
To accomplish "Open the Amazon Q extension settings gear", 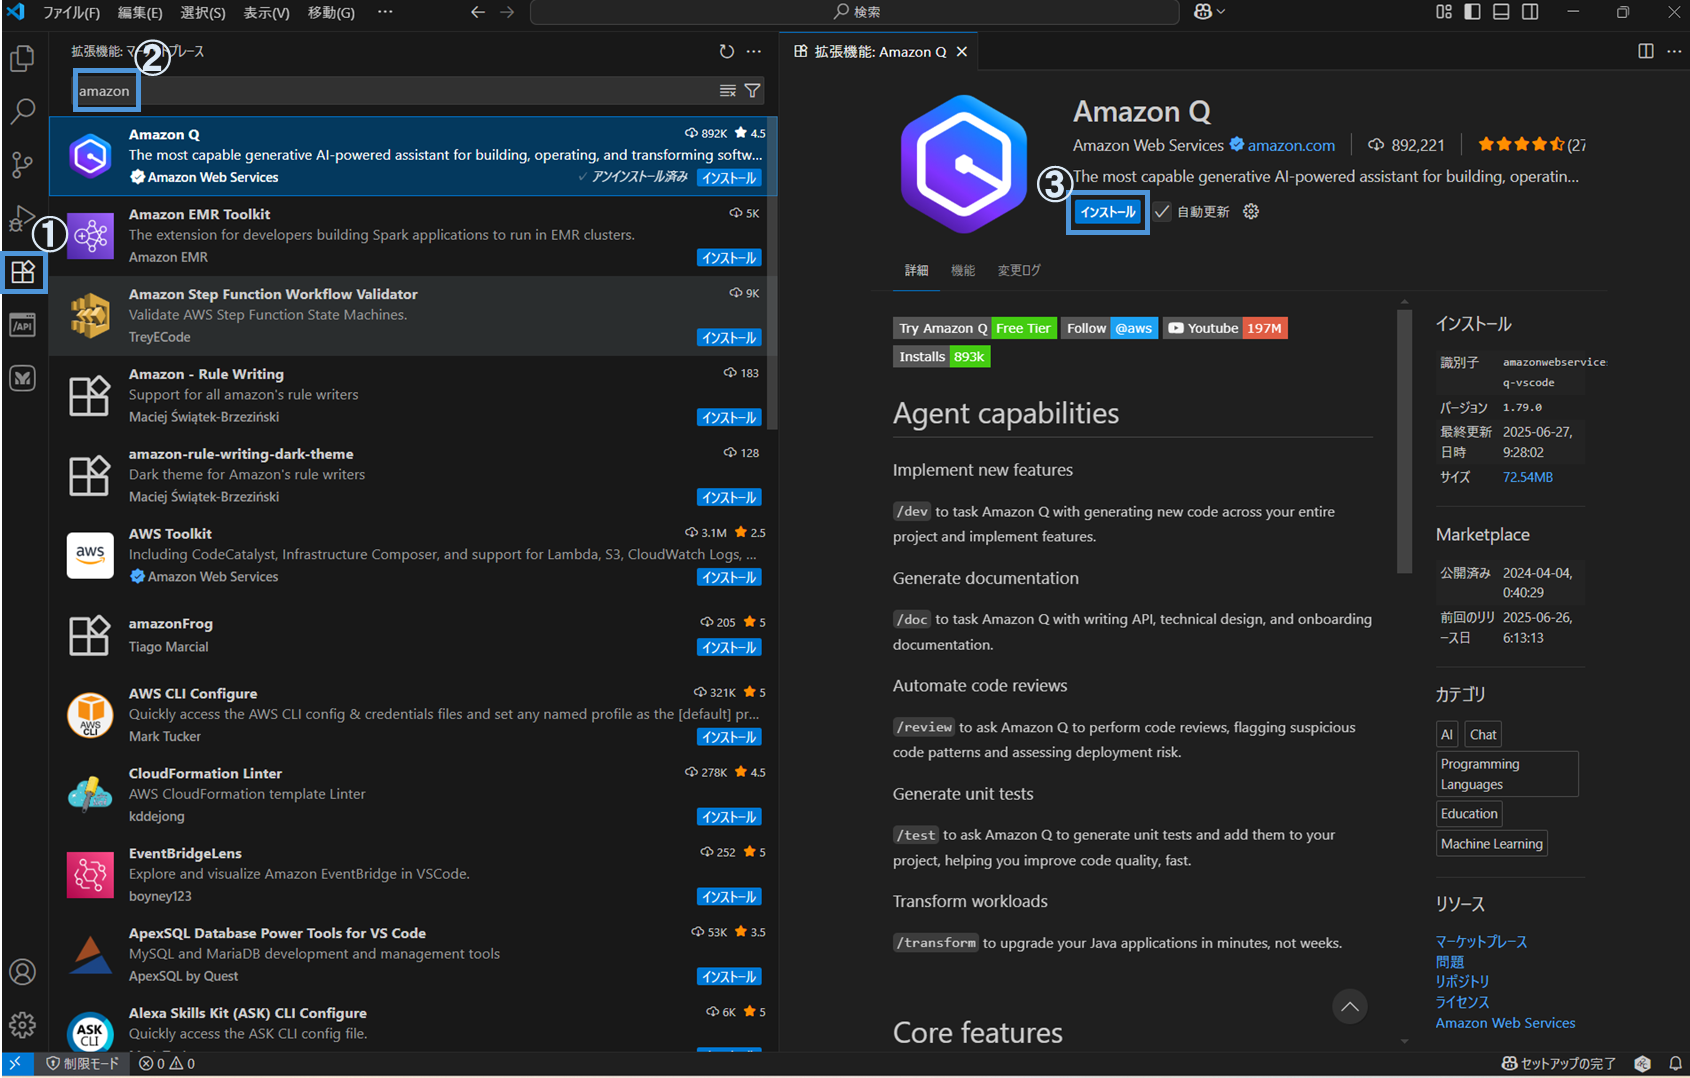I will (1251, 211).
